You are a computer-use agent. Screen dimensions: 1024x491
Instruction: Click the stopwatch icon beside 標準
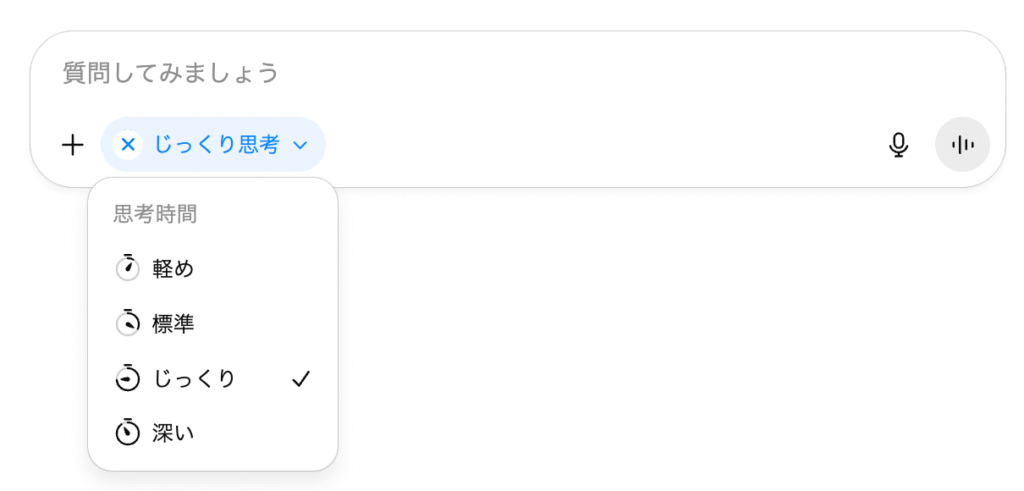pyautogui.click(x=127, y=323)
